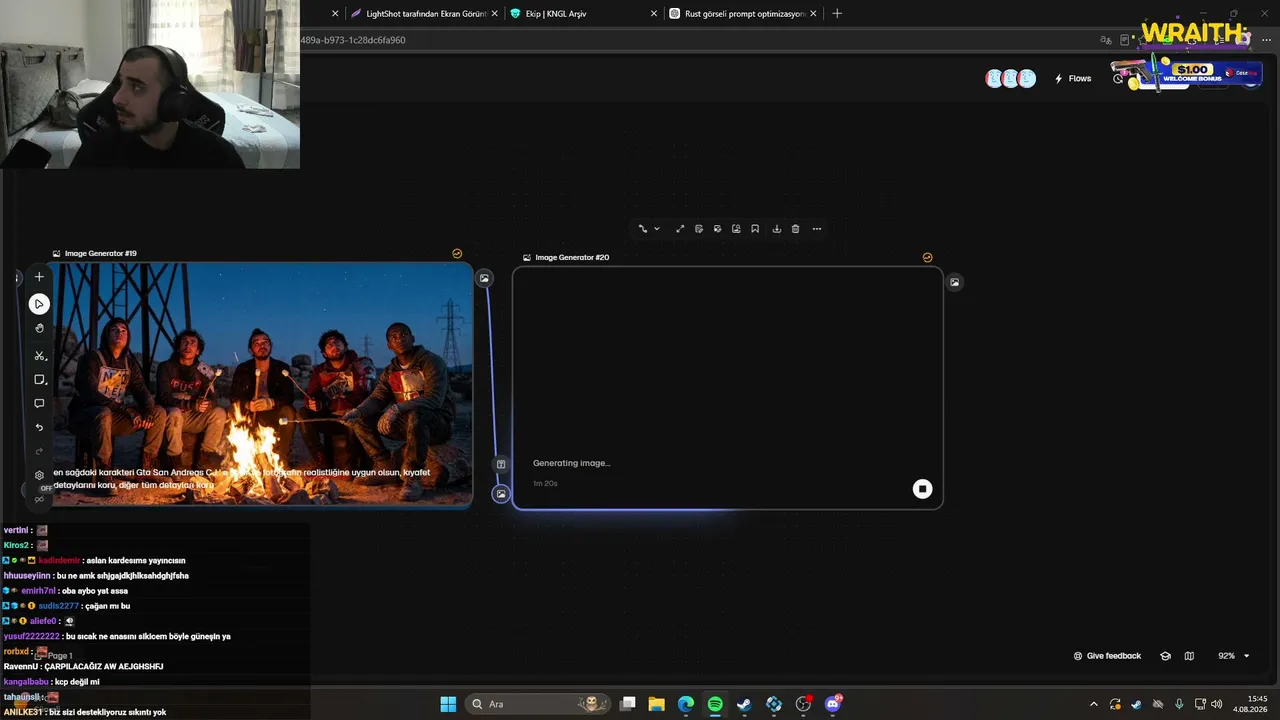
Task: Click Give feedback link
Action: [x=1107, y=656]
